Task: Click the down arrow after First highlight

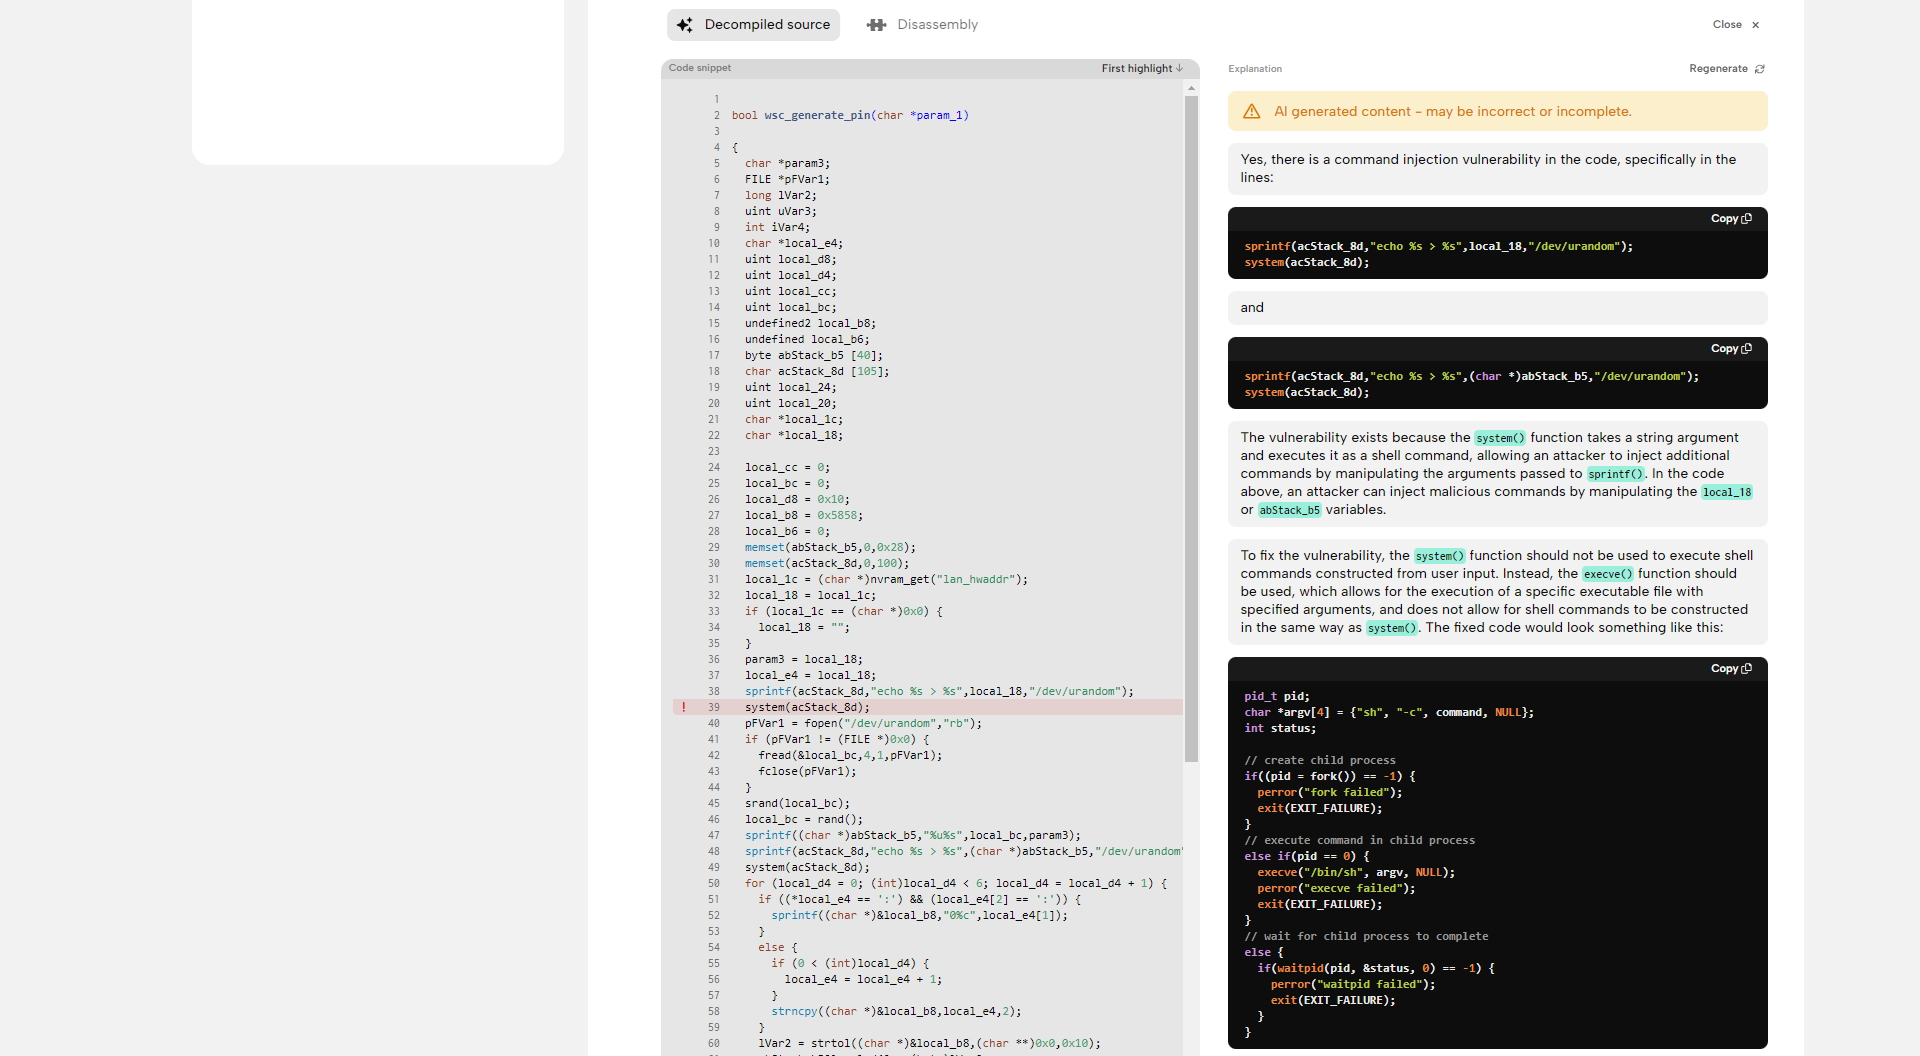Action: [x=1182, y=68]
